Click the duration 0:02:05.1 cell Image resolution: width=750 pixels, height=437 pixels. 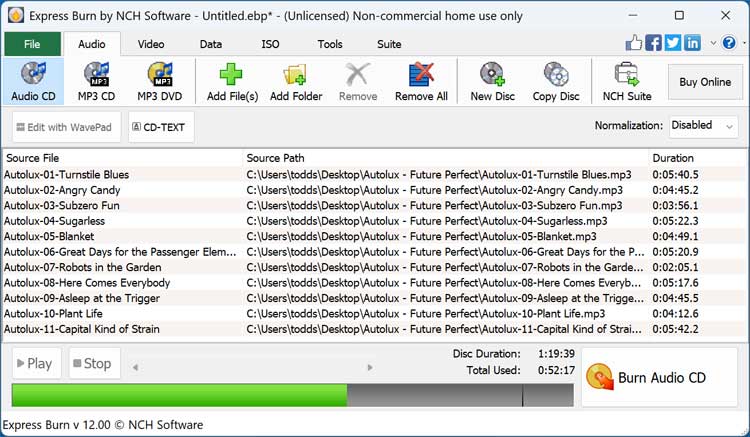675,267
